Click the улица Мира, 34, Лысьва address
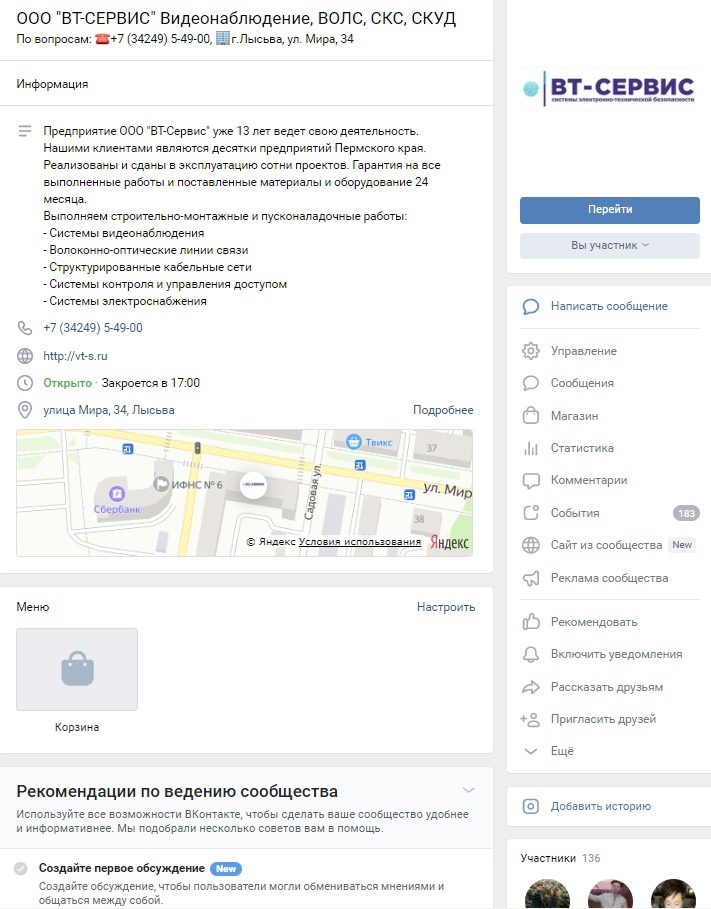Image resolution: width=711 pixels, height=909 pixels. pos(109,410)
